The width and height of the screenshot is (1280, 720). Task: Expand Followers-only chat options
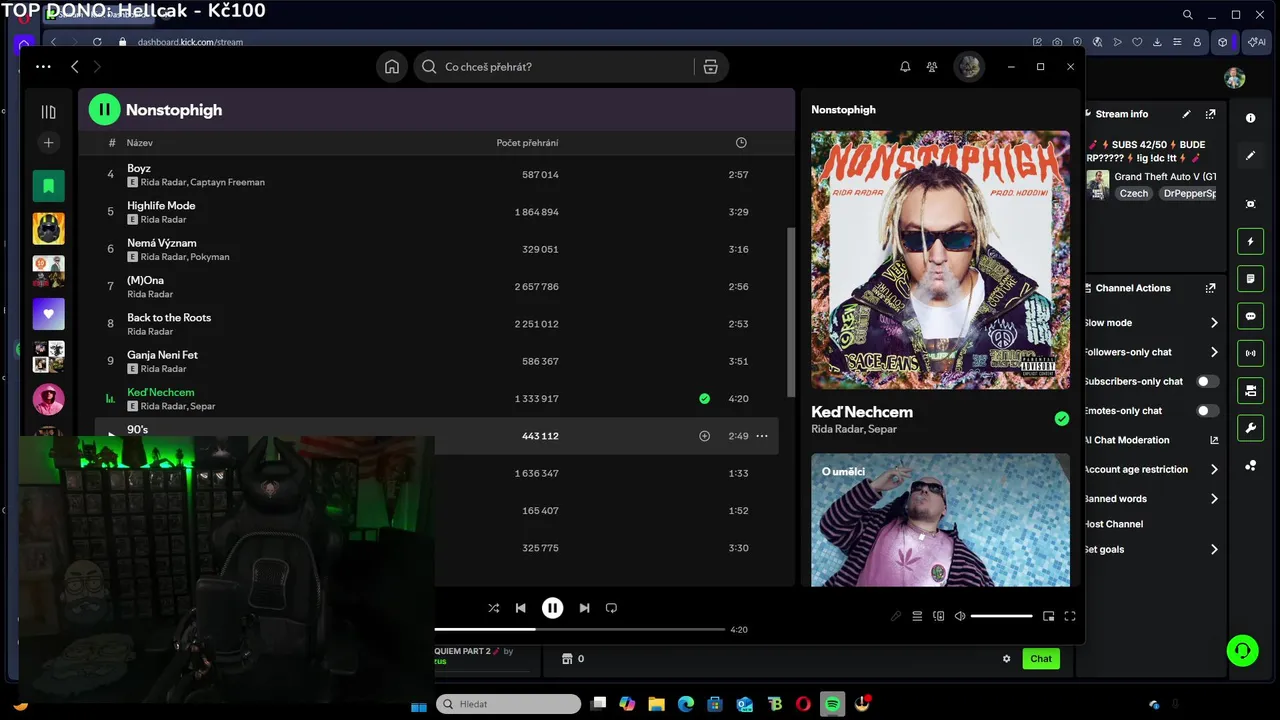[x=1214, y=352]
